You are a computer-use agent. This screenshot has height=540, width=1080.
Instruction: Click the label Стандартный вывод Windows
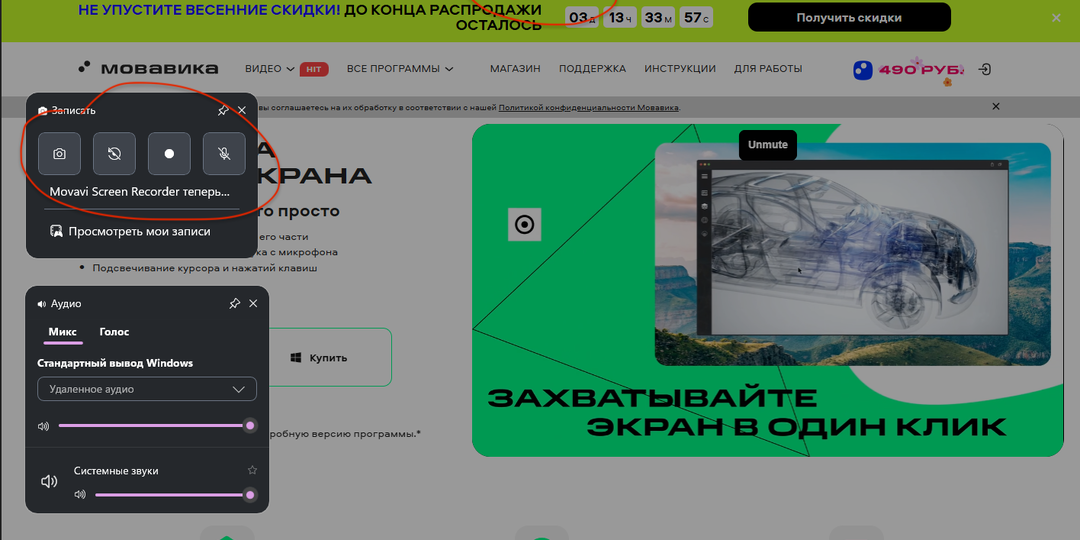click(115, 363)
